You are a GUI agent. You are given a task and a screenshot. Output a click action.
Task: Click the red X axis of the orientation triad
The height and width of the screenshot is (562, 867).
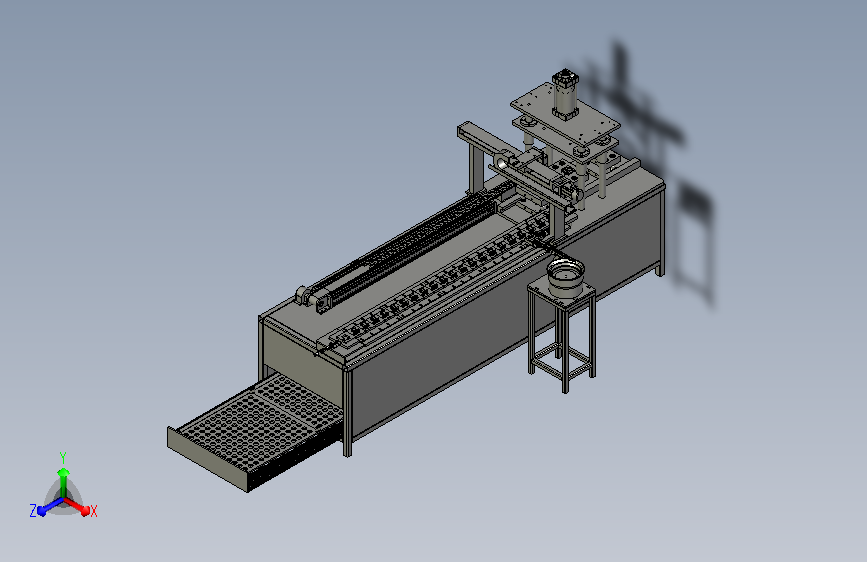pyautogui.click(x=79, y=506)
